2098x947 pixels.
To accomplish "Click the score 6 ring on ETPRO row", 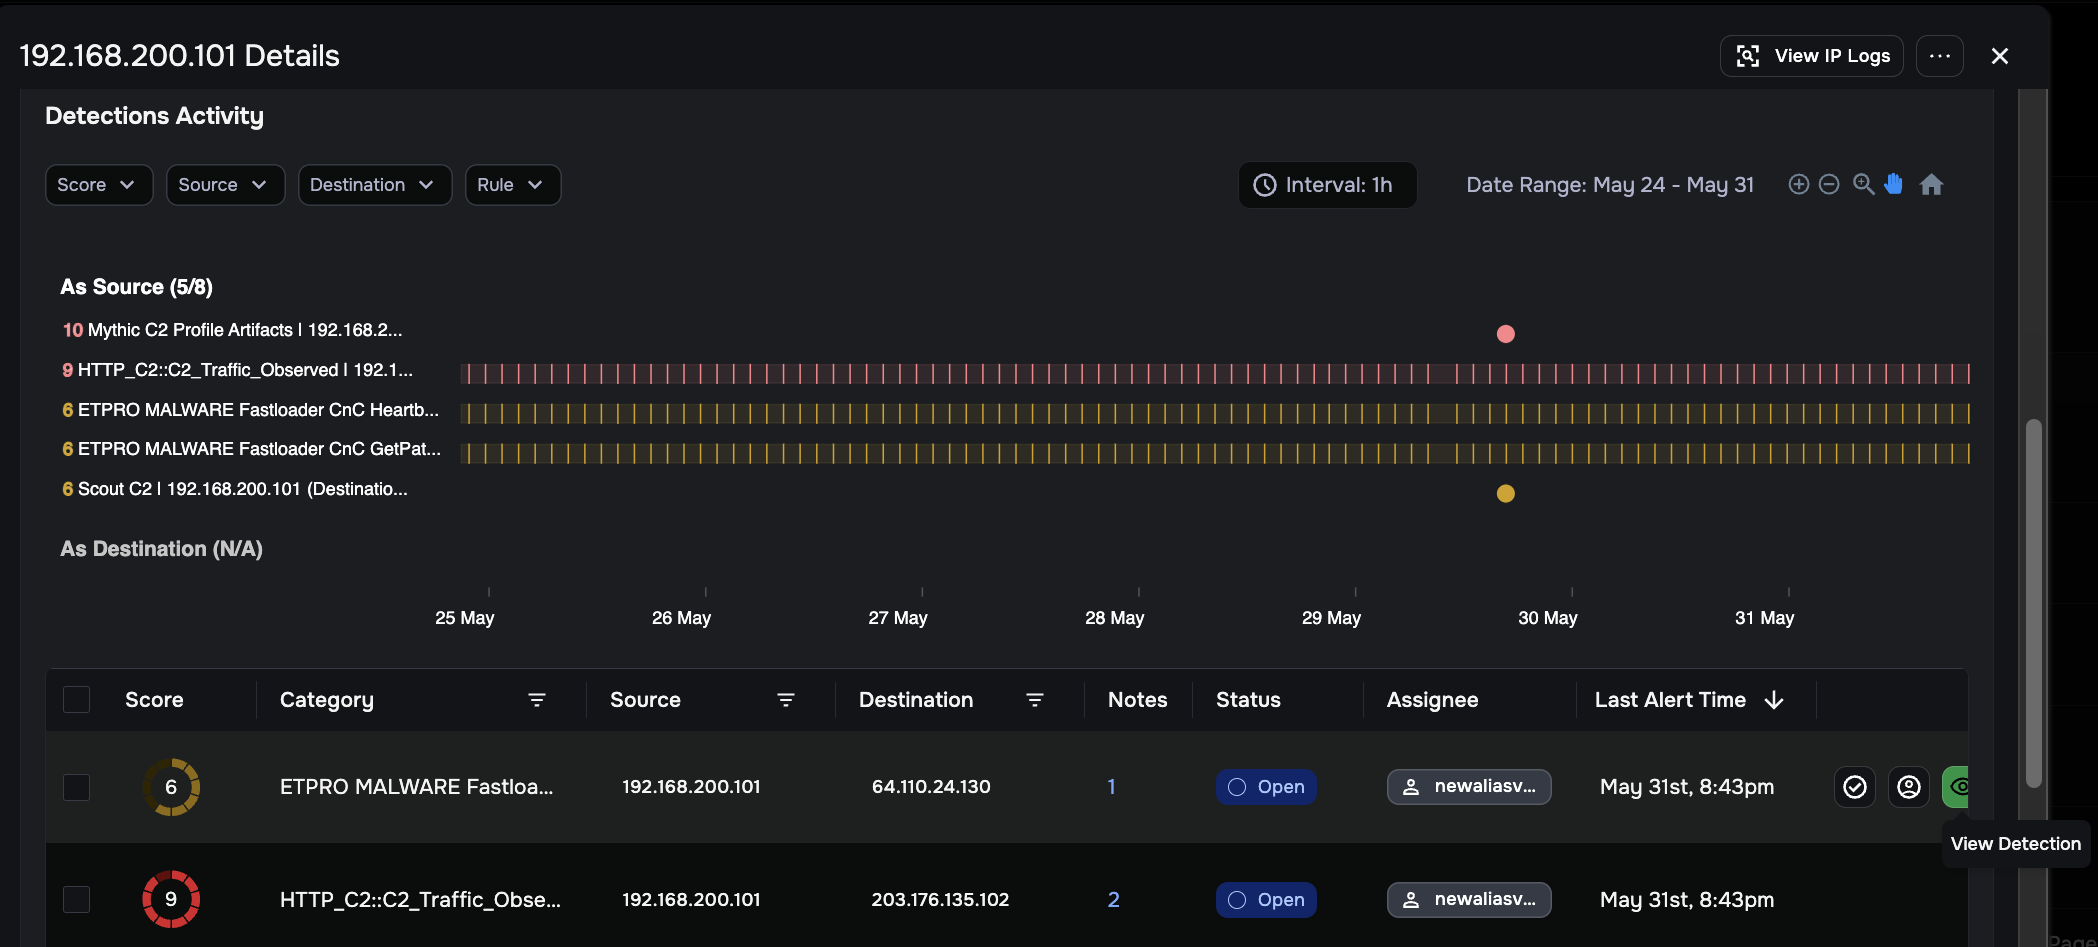I will point(171,787).
